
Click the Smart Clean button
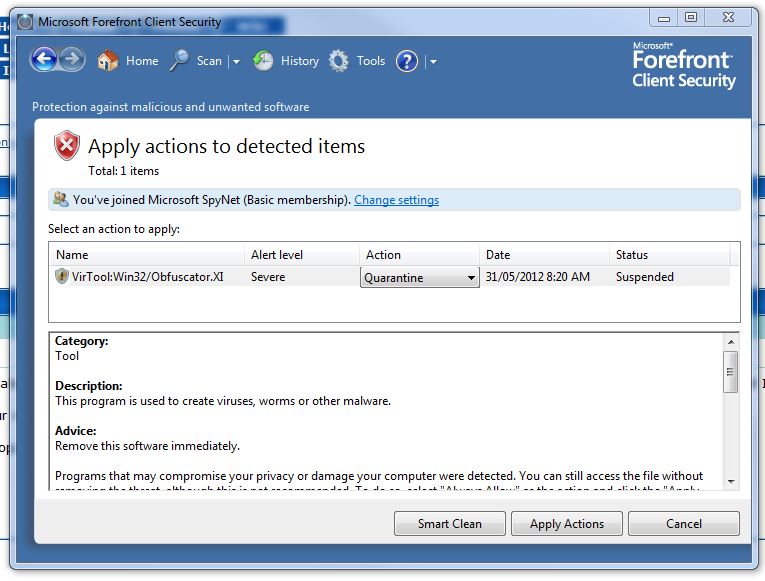[450, 523]
